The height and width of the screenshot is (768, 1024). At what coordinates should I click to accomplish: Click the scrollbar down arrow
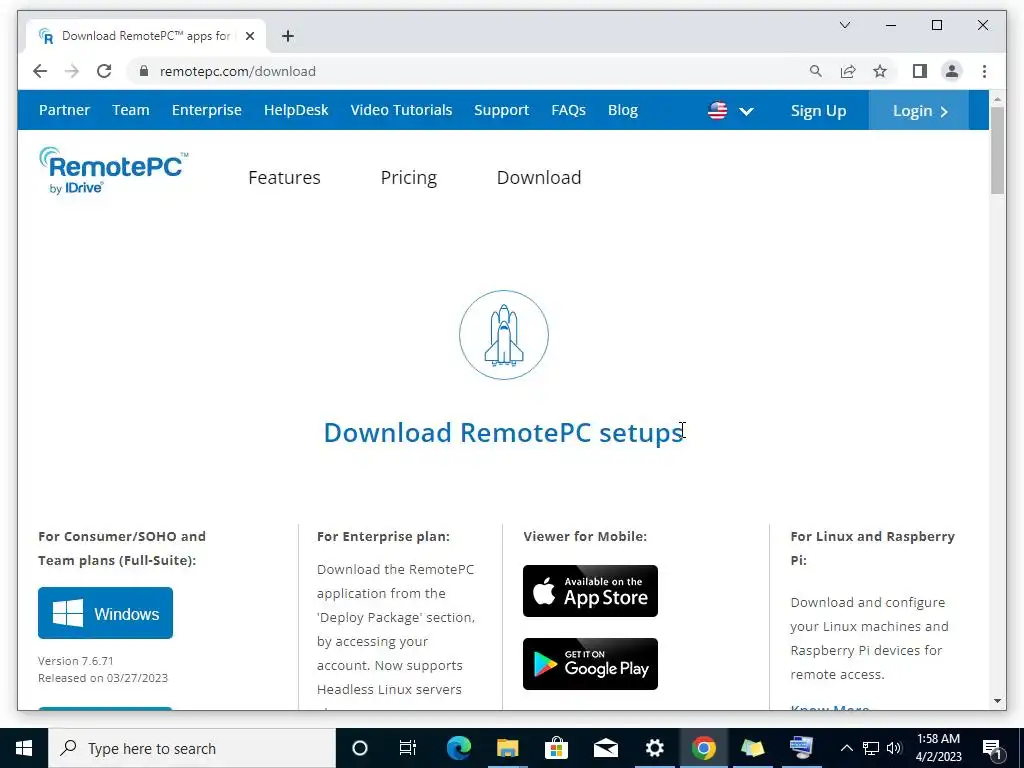point(997,701)
